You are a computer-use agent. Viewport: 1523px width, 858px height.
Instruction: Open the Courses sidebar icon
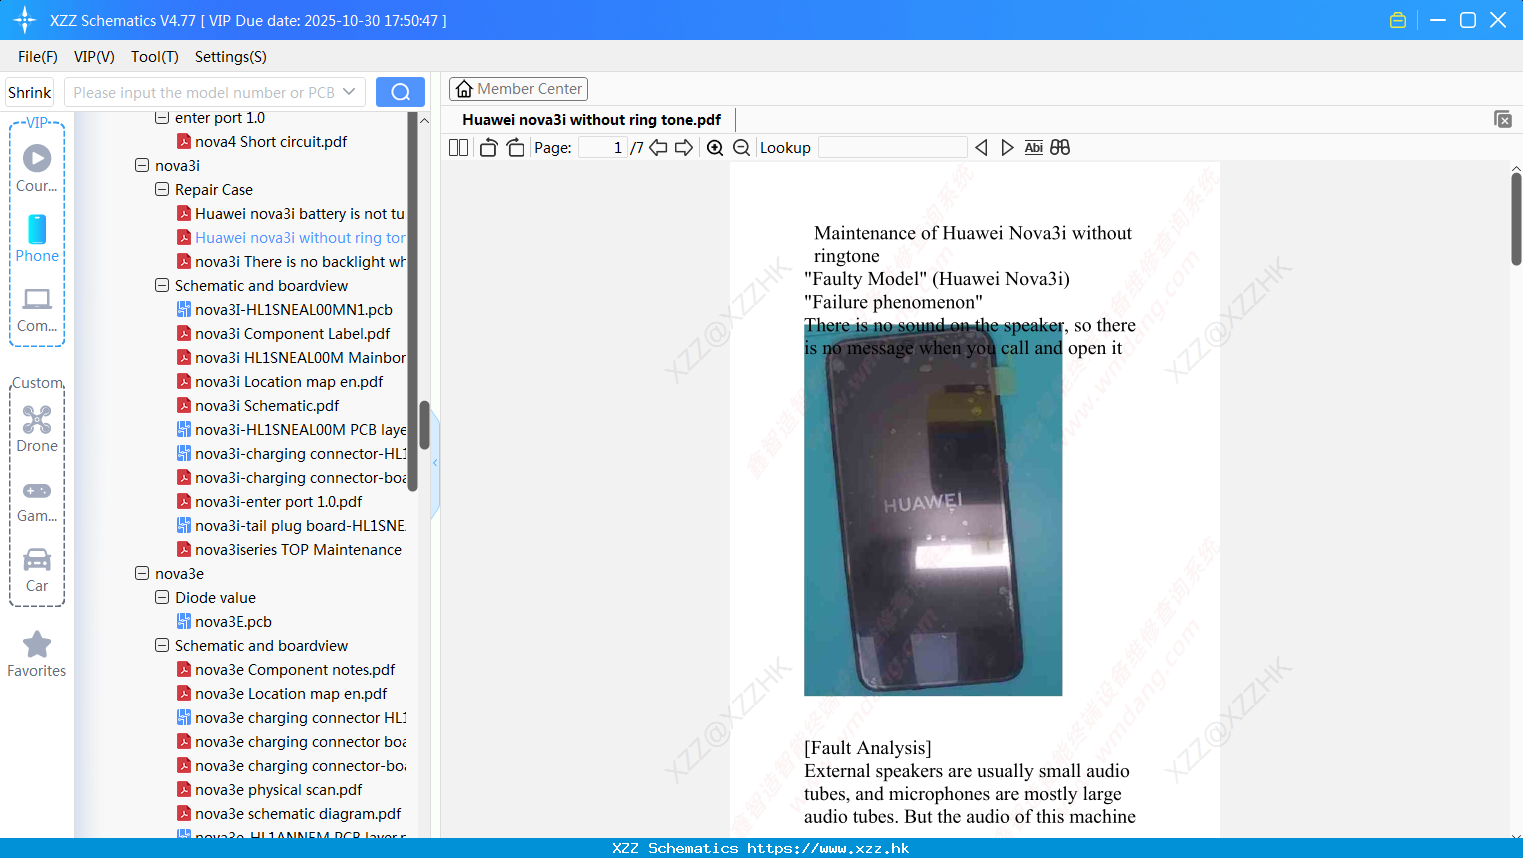pos(37,168)
